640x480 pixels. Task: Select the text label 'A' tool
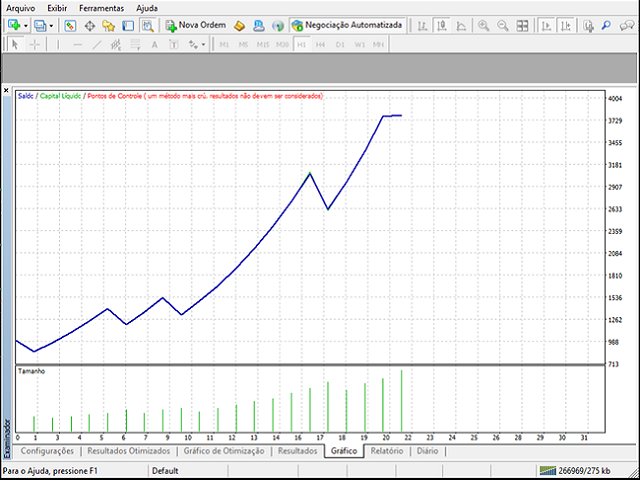tap(154, 44)
